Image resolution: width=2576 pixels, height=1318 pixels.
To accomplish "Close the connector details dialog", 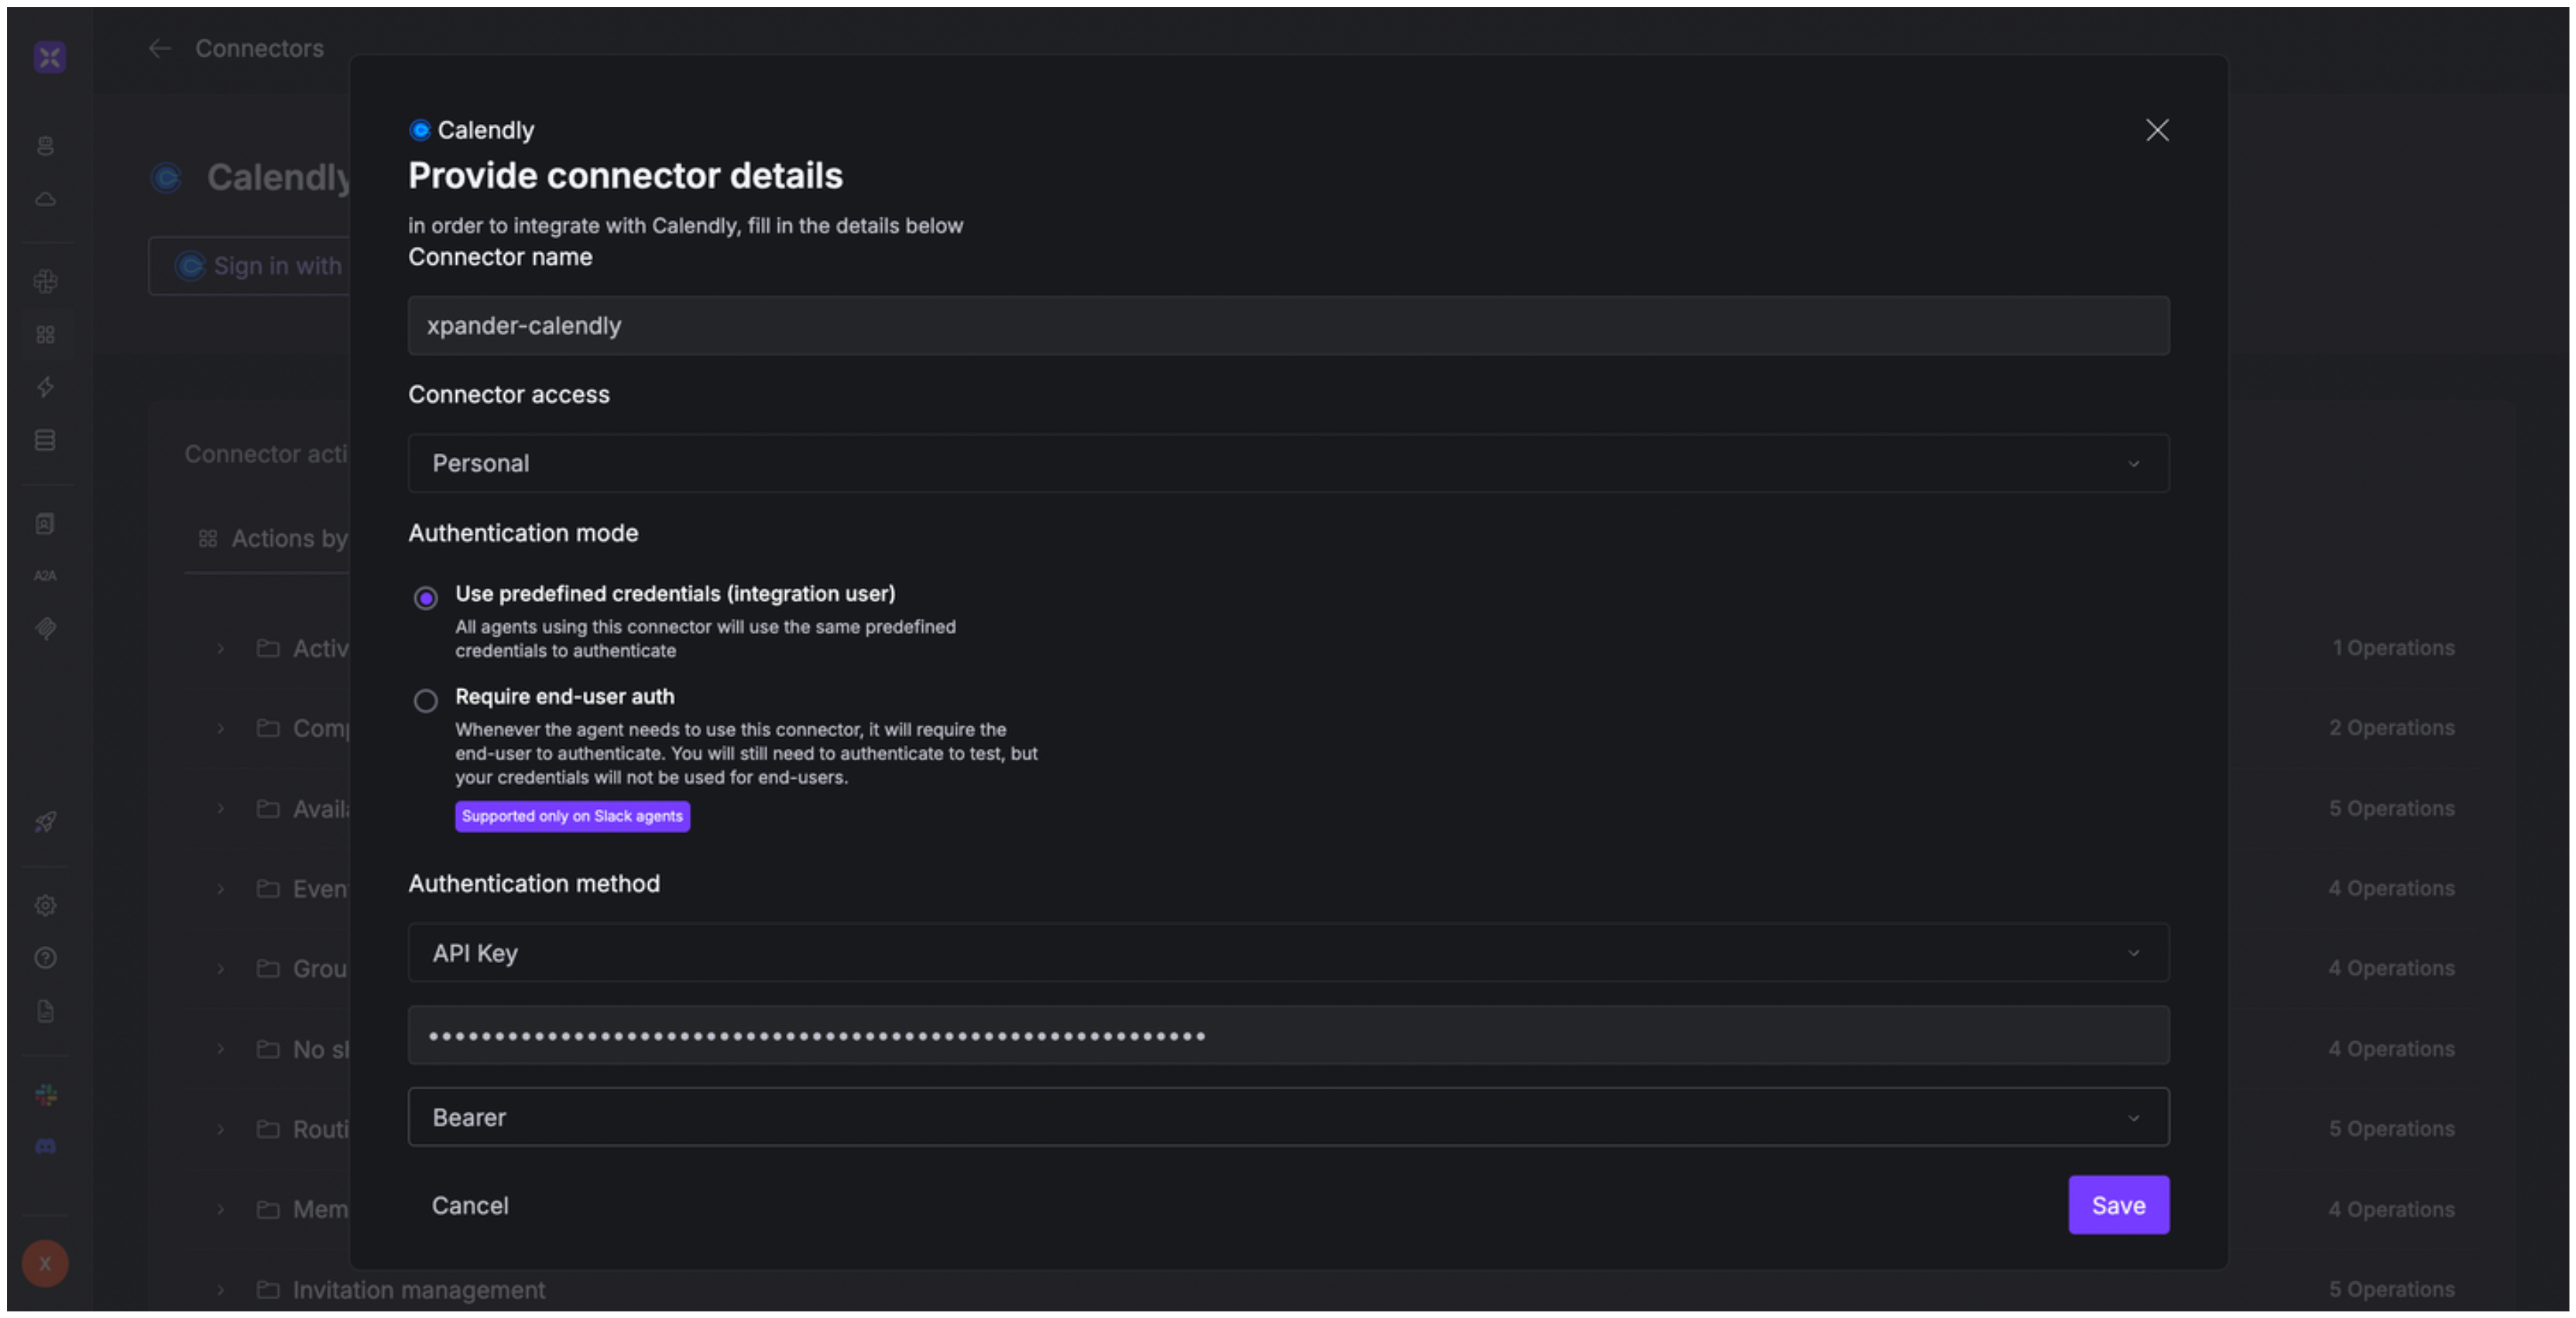I will point(2157,130).
